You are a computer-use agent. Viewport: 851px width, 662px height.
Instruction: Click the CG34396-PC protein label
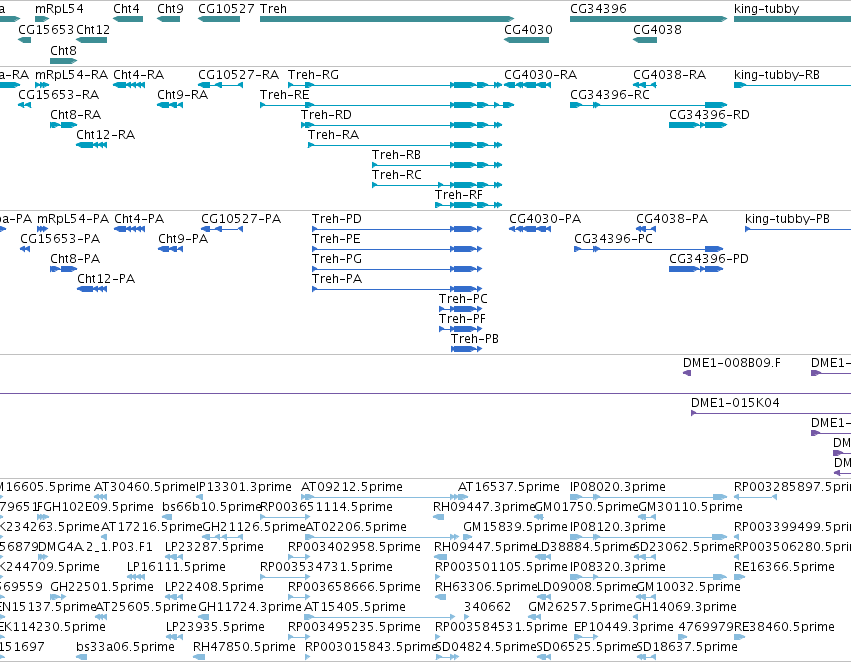[x=613, y=239]
